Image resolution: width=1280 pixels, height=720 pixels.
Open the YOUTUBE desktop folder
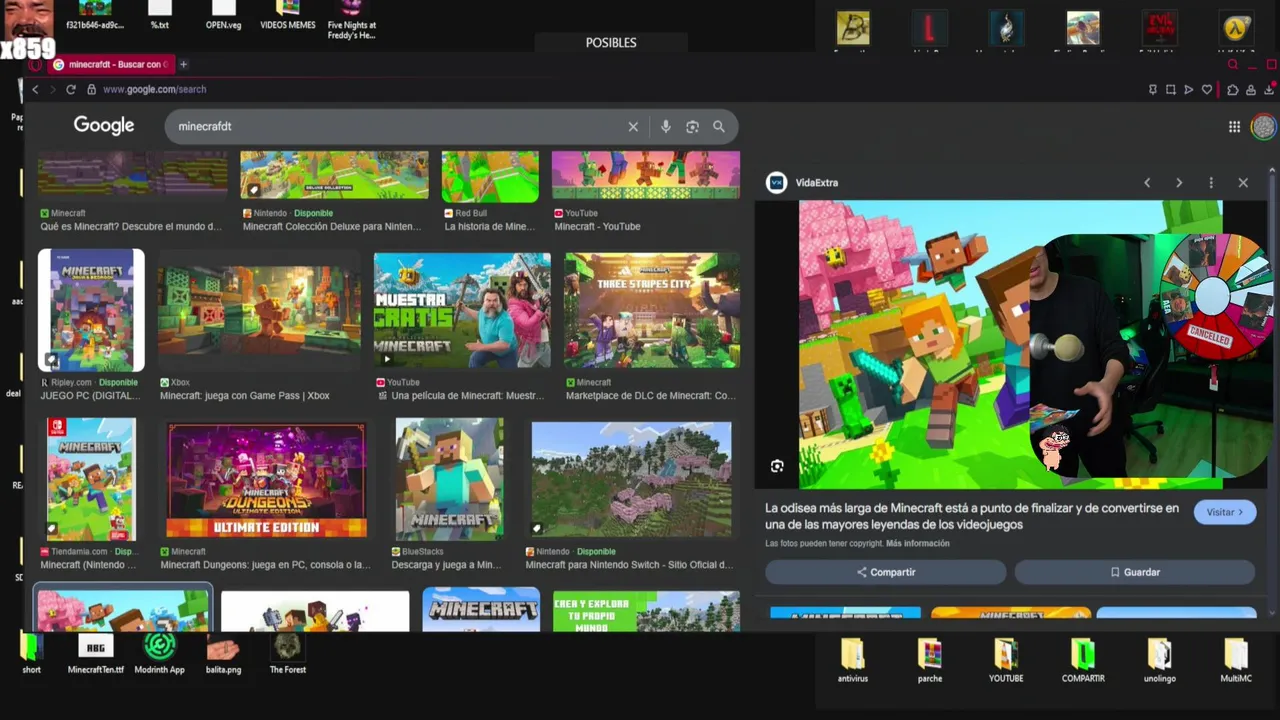[1006, 661]
